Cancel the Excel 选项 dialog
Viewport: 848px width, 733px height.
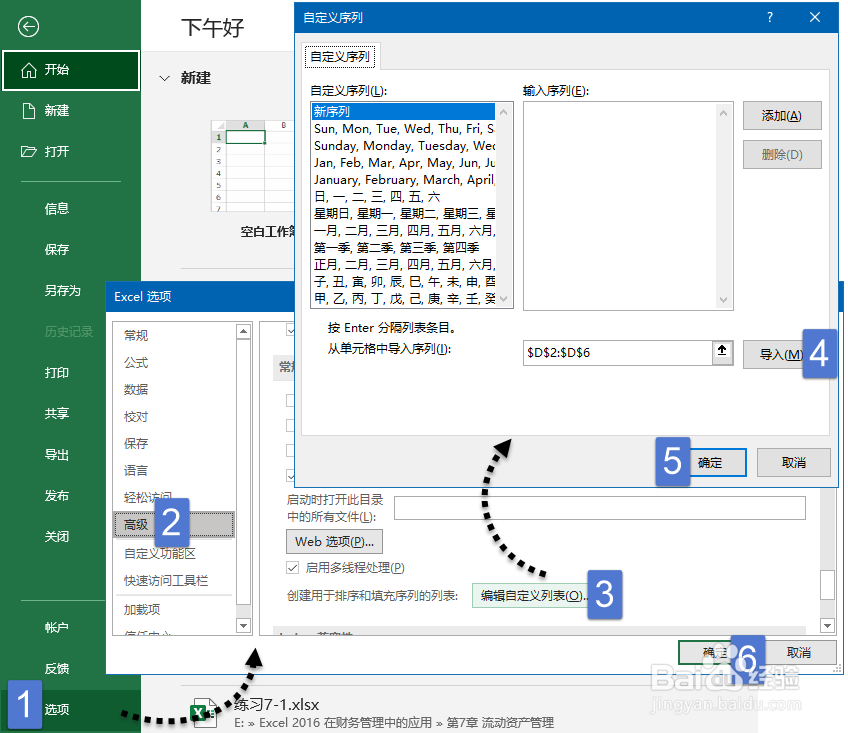point(798,653)
